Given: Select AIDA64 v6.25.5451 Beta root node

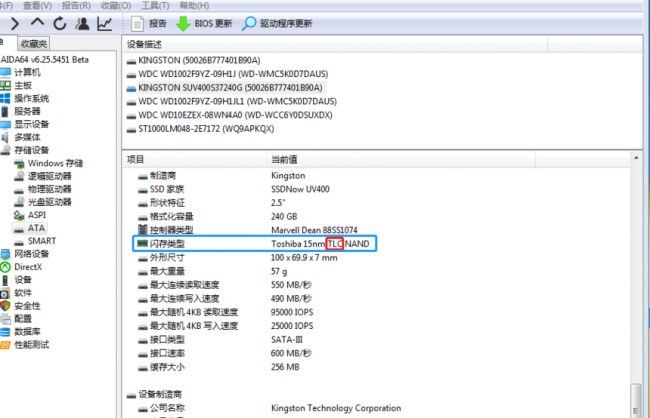Looking at the screenshot, I should click(x=45, y=60).
